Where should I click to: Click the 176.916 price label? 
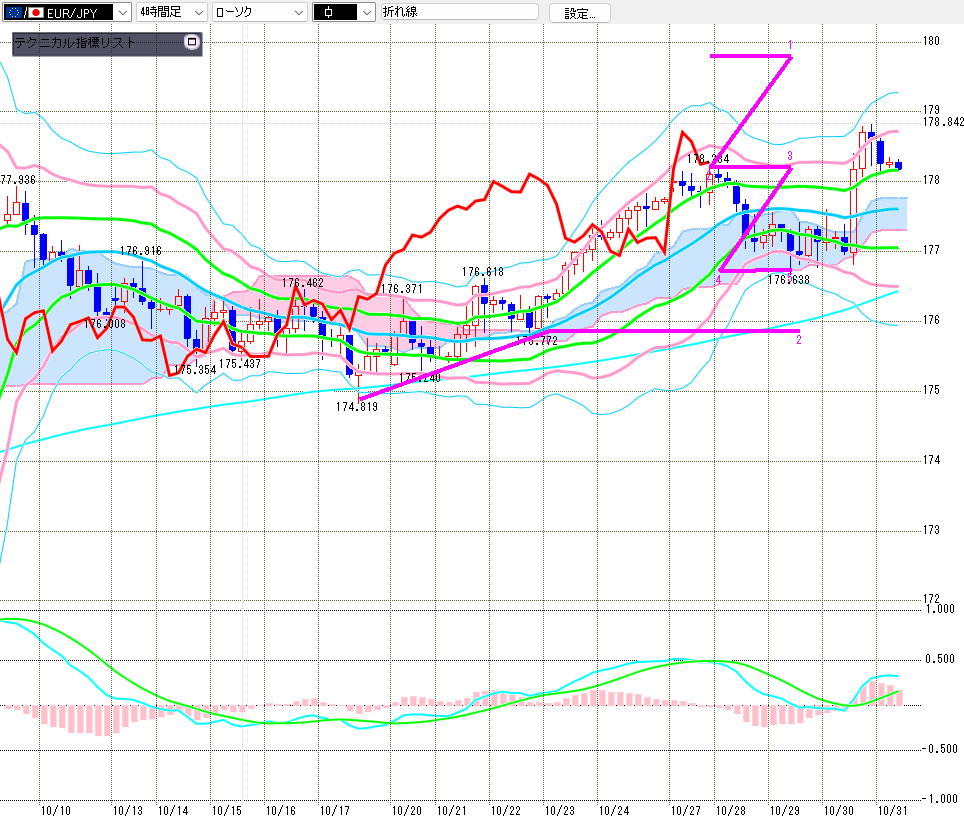[141, 251]
